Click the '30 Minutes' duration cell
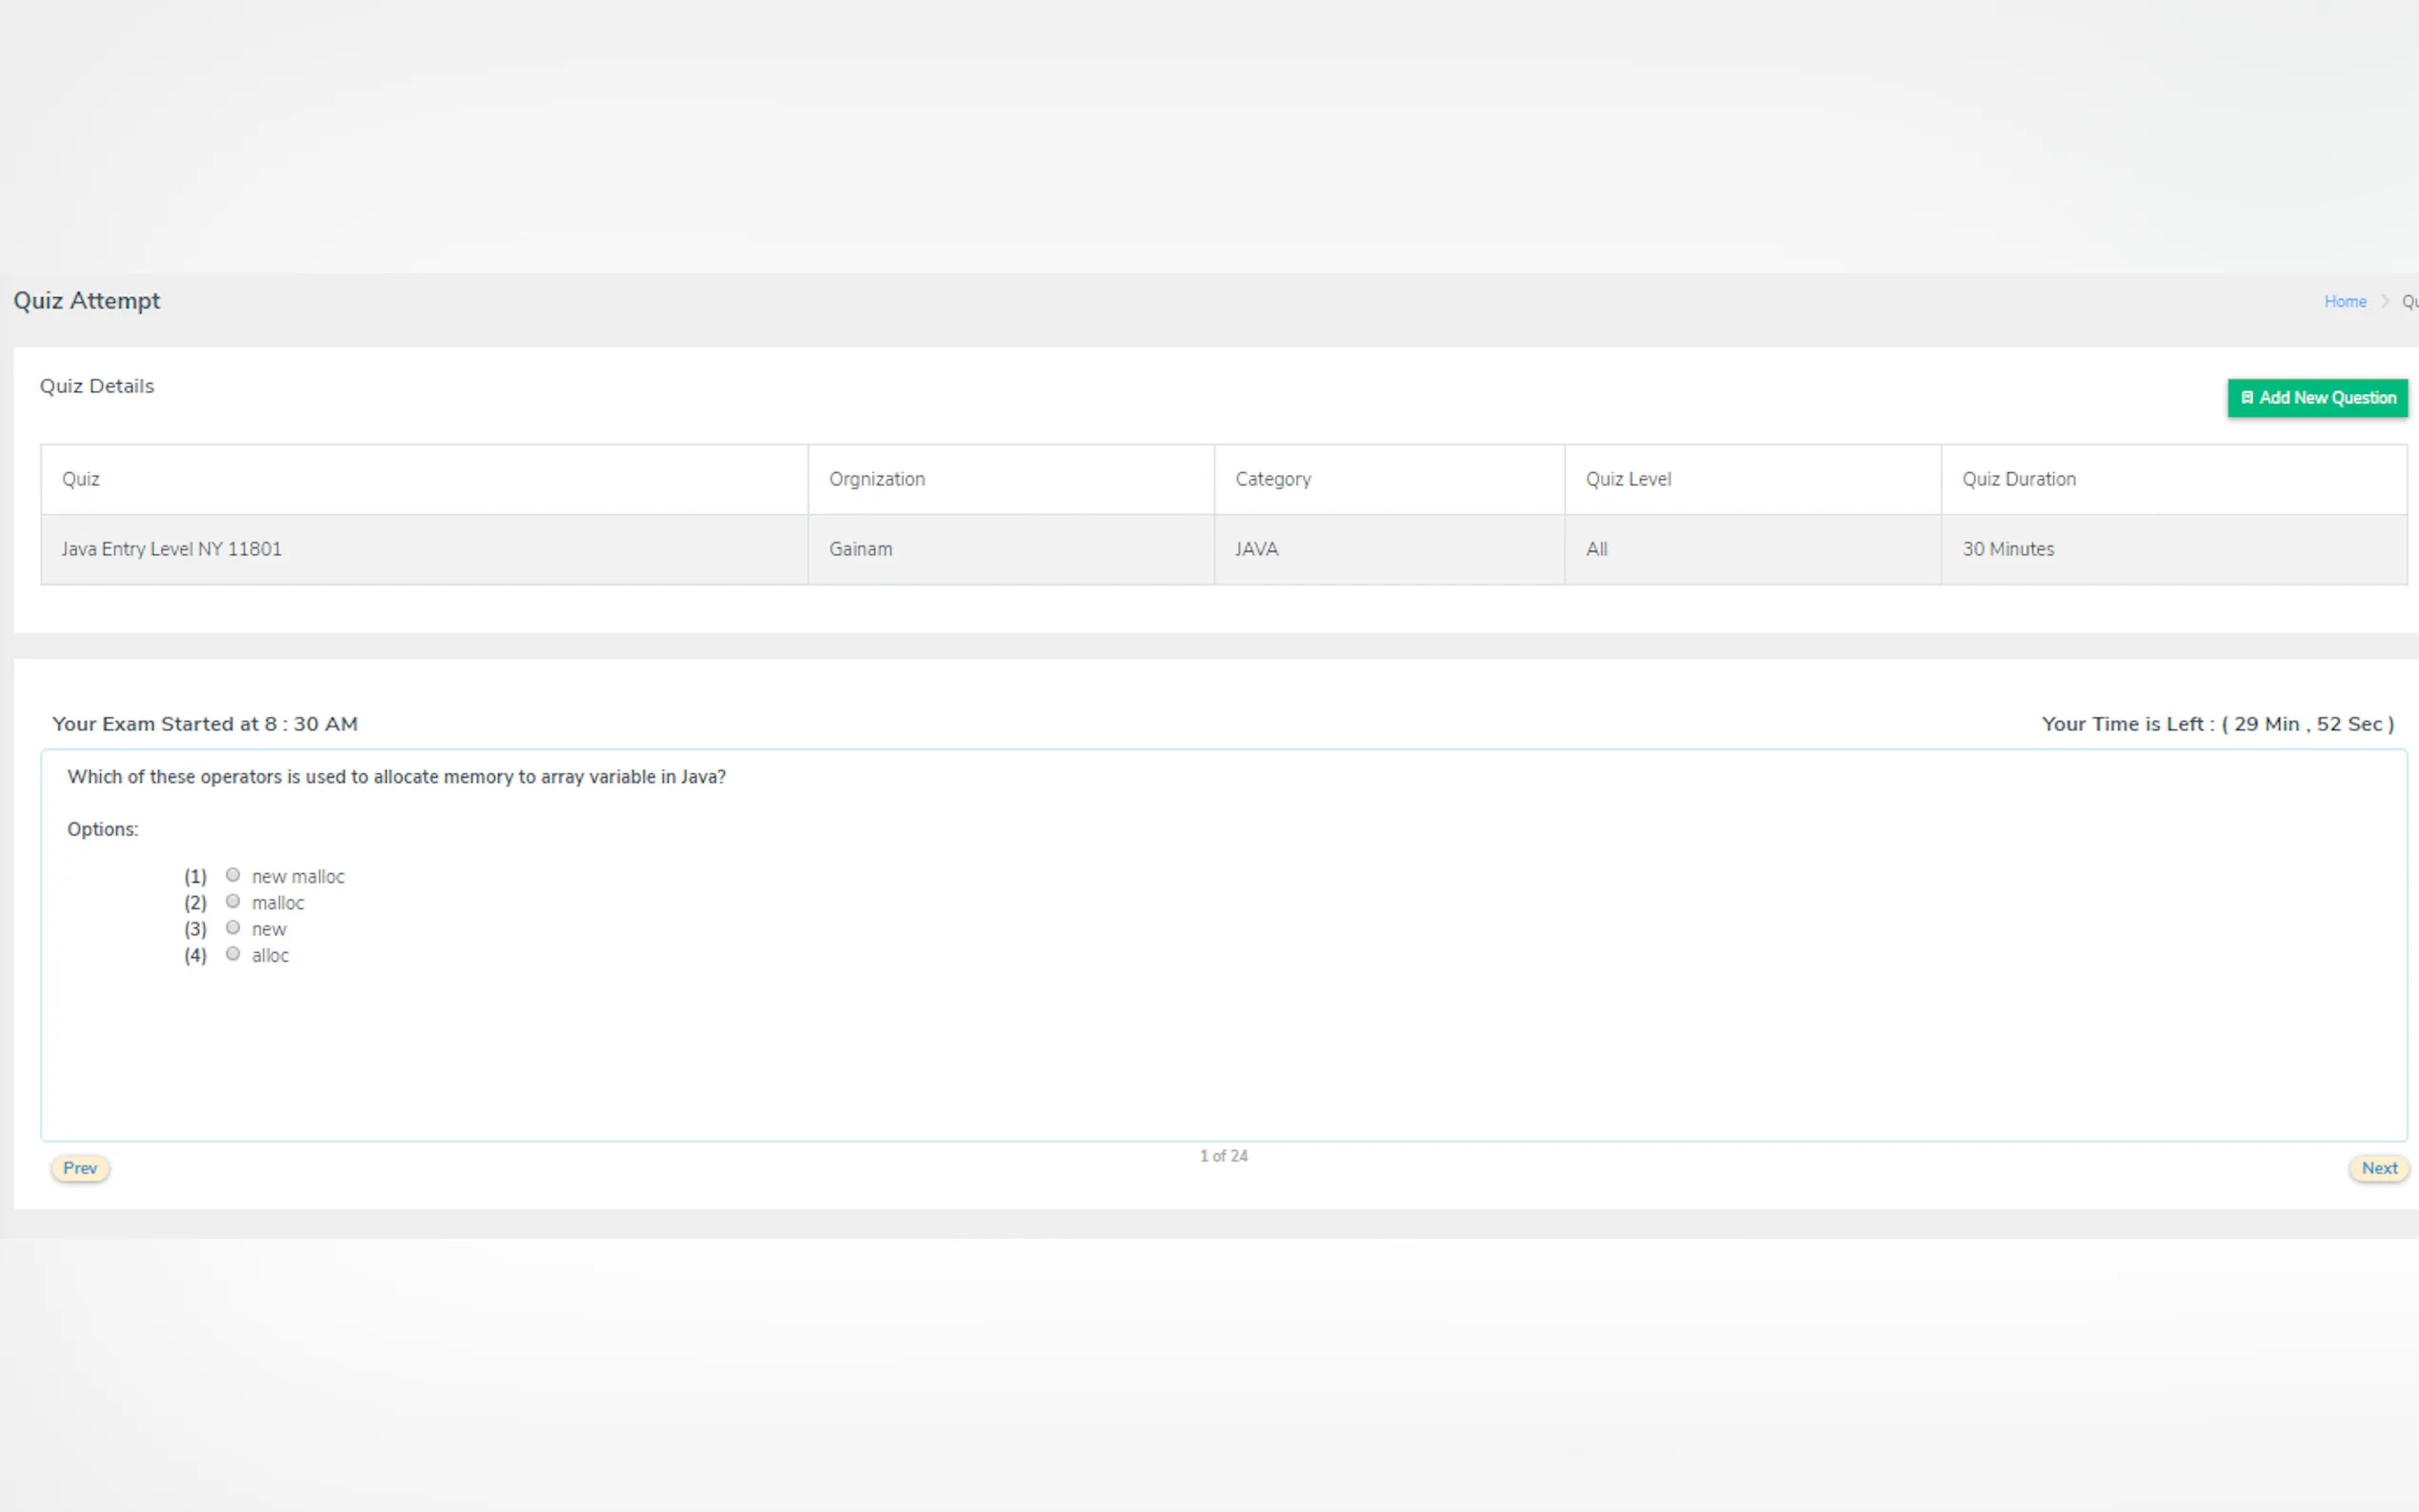The width and height of the screenshot is (2419, 1512). coord(2007,549)
